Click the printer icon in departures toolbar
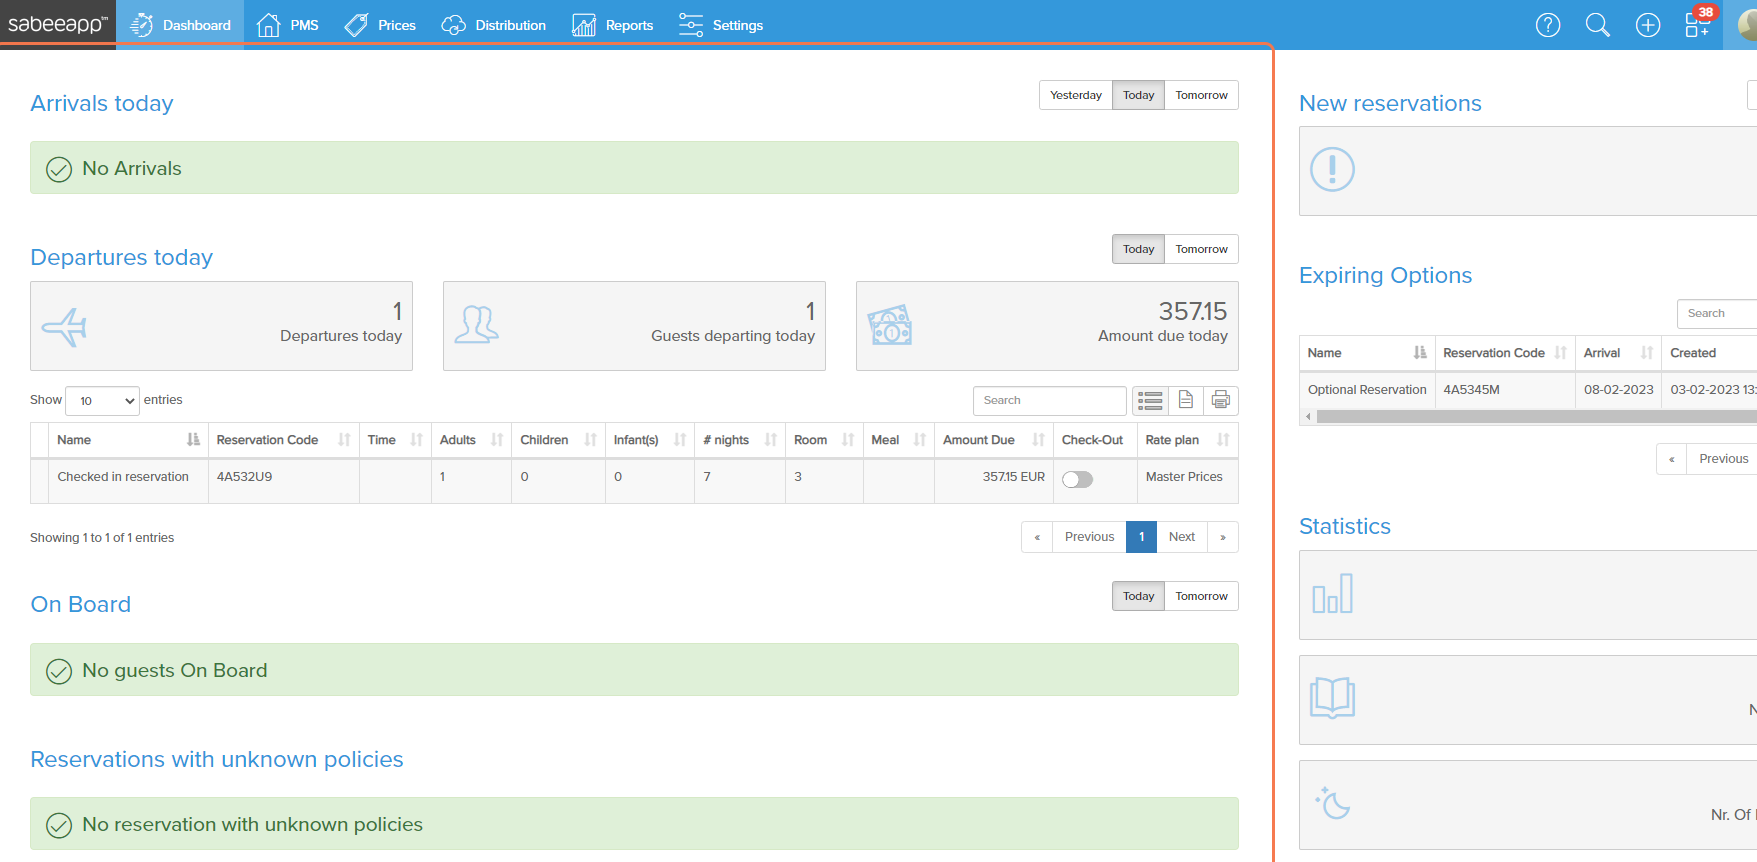This screenshot has width=1757, height=862. 1221,400
